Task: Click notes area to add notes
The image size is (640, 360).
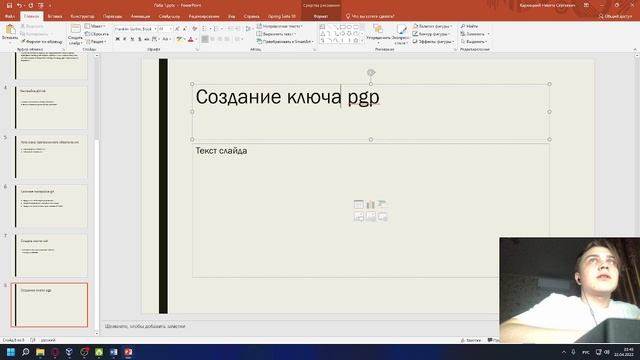Action: [145, 326]
